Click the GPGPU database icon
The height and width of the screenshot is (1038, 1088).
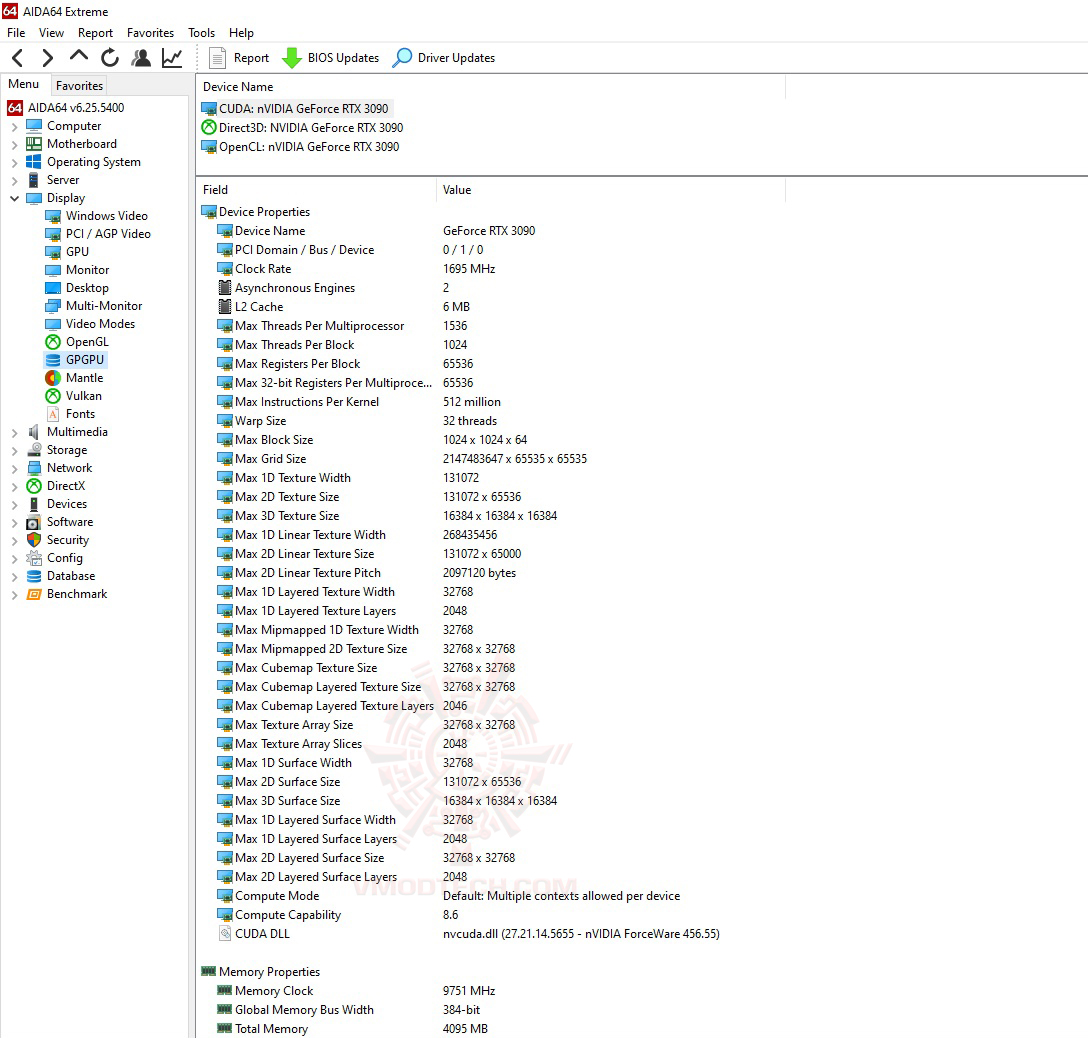[x=53, y=360]
